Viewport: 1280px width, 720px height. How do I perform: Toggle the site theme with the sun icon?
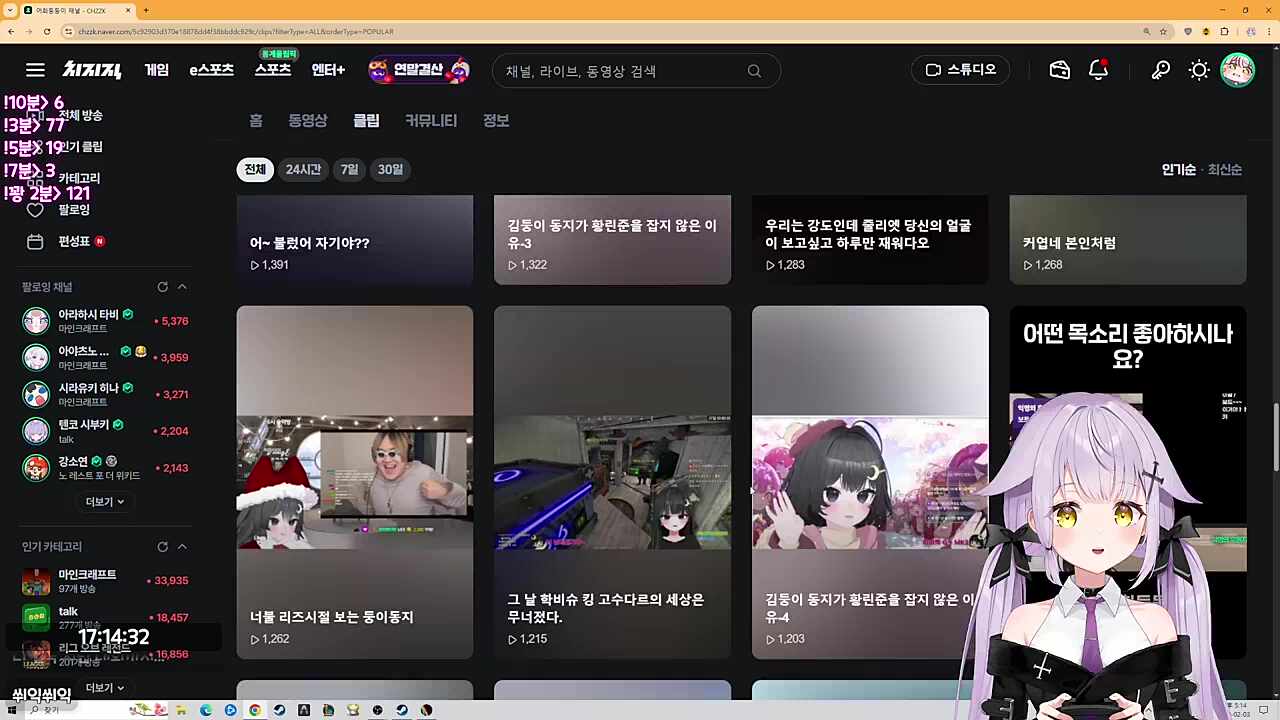click(x=1198, y=70)
